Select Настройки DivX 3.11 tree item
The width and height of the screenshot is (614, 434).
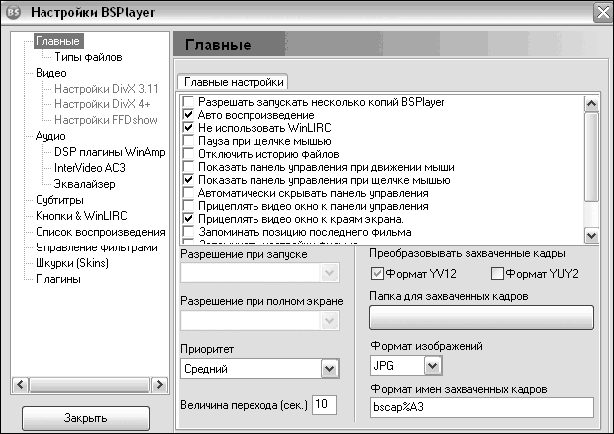[106, 89]
